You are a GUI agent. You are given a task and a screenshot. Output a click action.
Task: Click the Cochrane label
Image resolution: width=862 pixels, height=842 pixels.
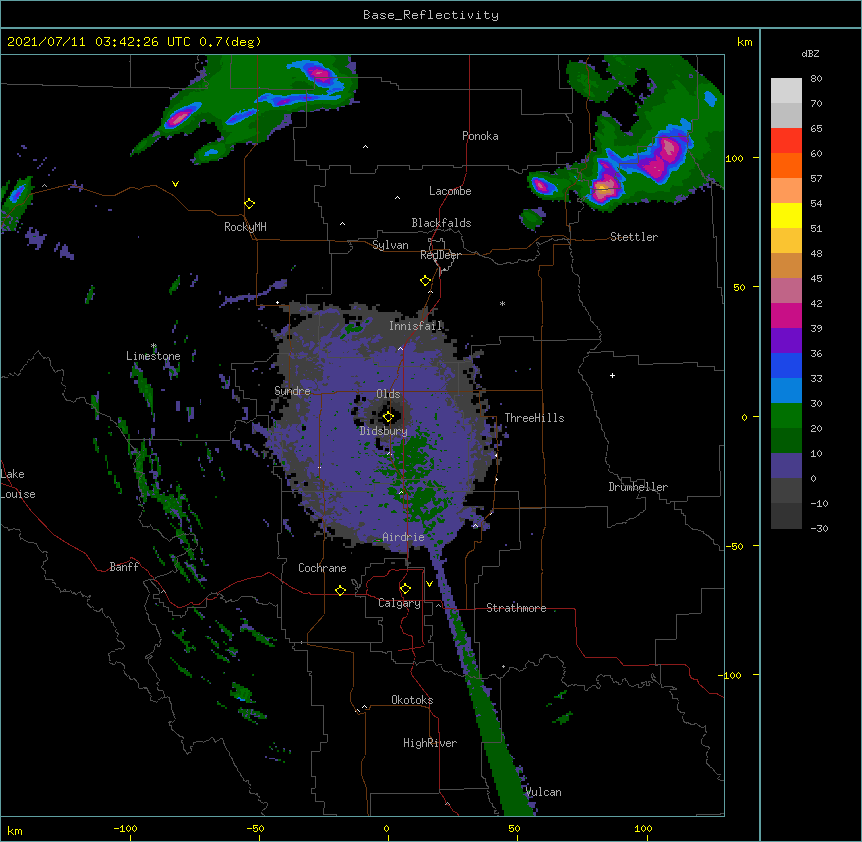tap(322, 568)
